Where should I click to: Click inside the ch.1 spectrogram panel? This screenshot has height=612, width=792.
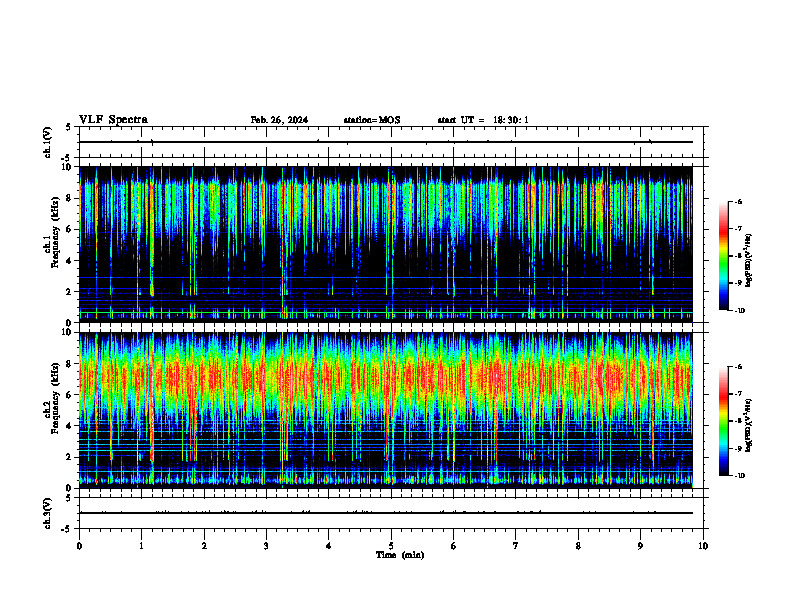386,244
